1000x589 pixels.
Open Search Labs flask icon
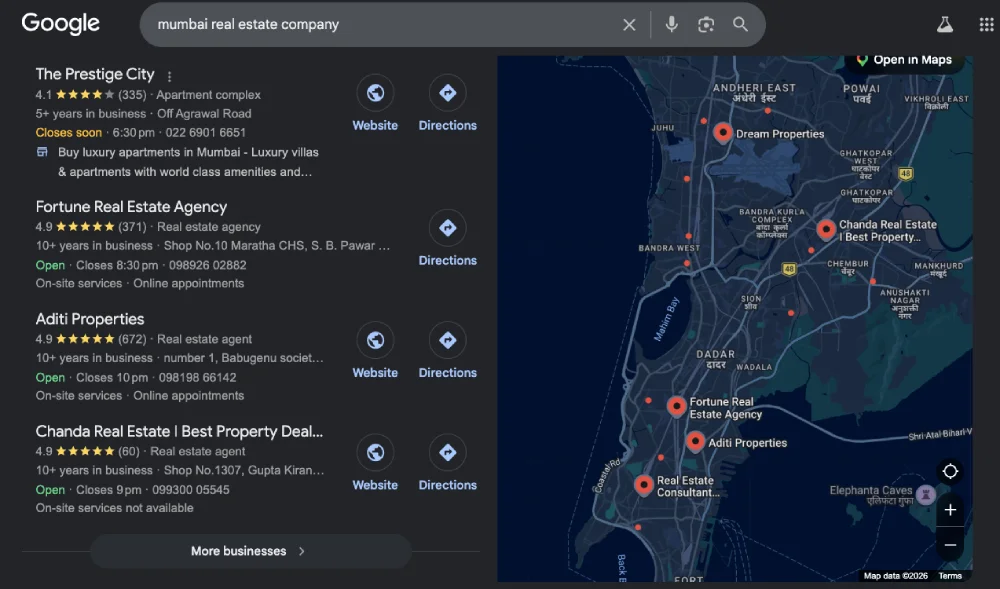coord(945,25)
